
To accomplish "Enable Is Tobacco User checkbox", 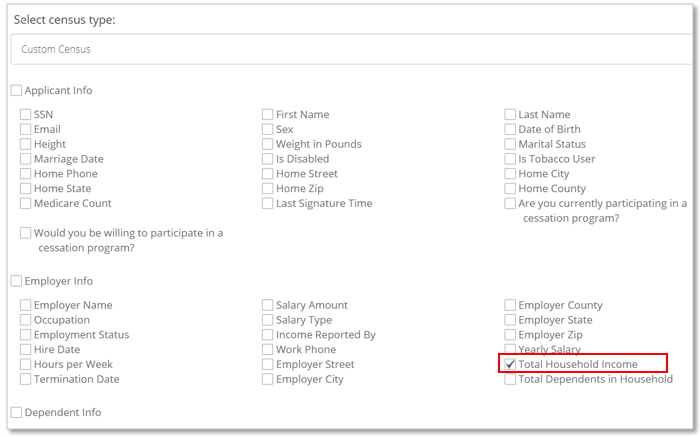I will [510, 158].
